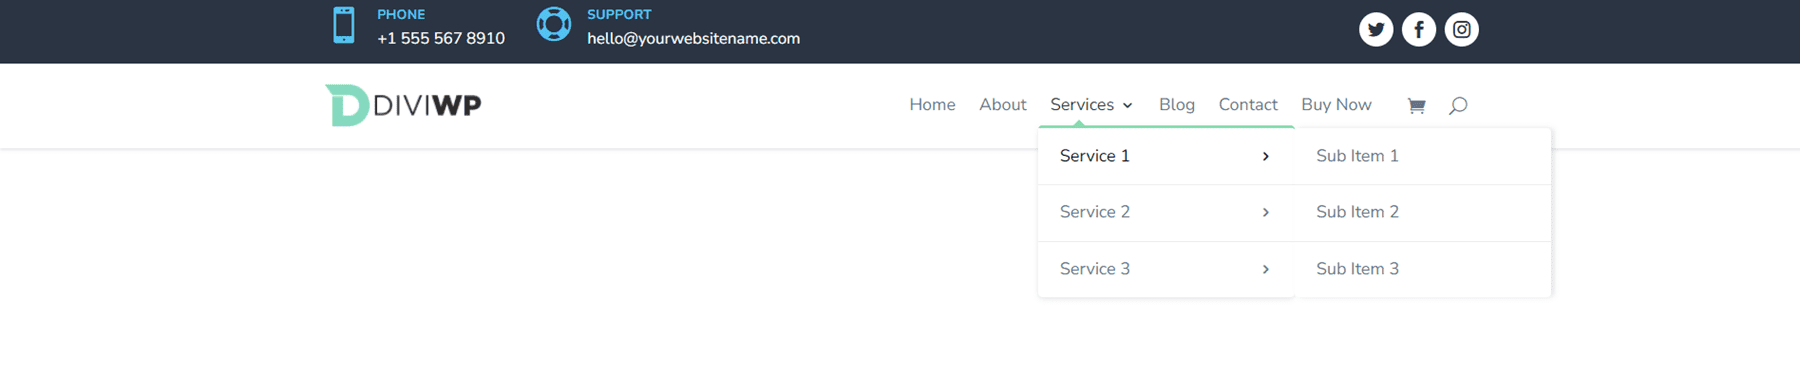Open the Twitter social icon

coord(1376,30)
